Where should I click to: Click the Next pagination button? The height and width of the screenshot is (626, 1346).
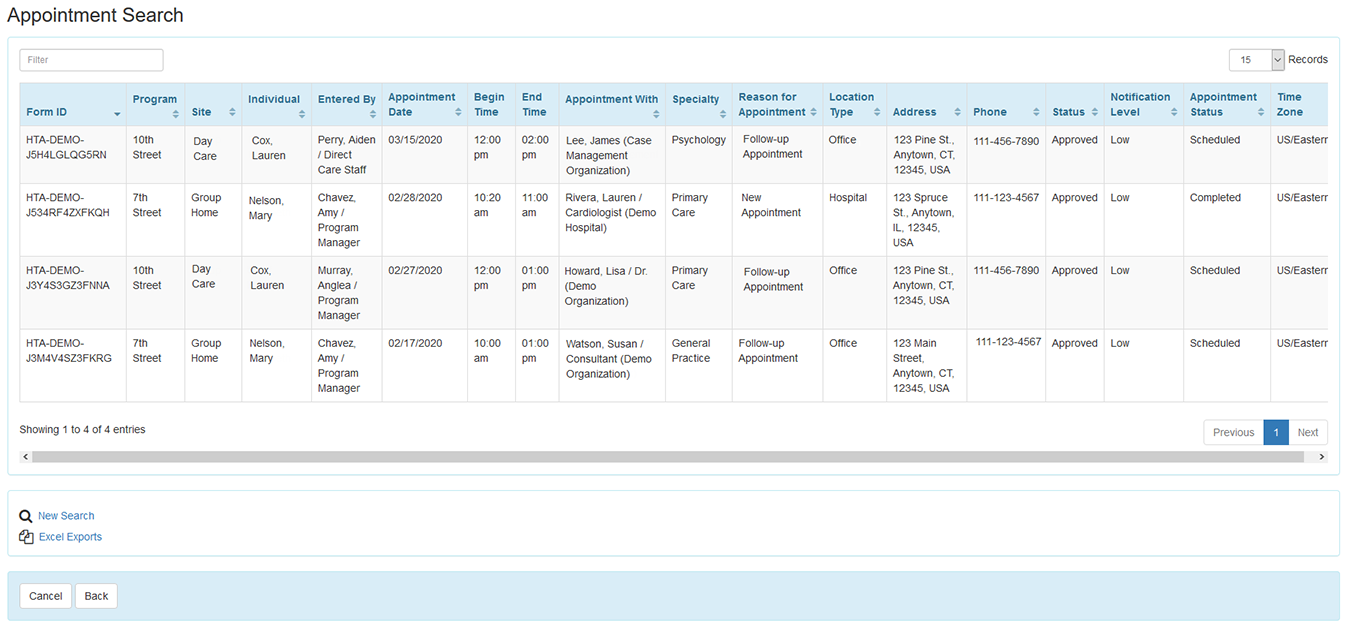coord(1308,431)
